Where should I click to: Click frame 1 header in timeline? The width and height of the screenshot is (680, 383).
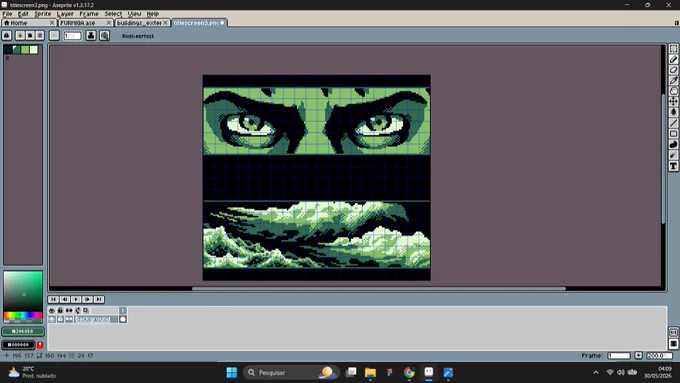coord(123,311)
